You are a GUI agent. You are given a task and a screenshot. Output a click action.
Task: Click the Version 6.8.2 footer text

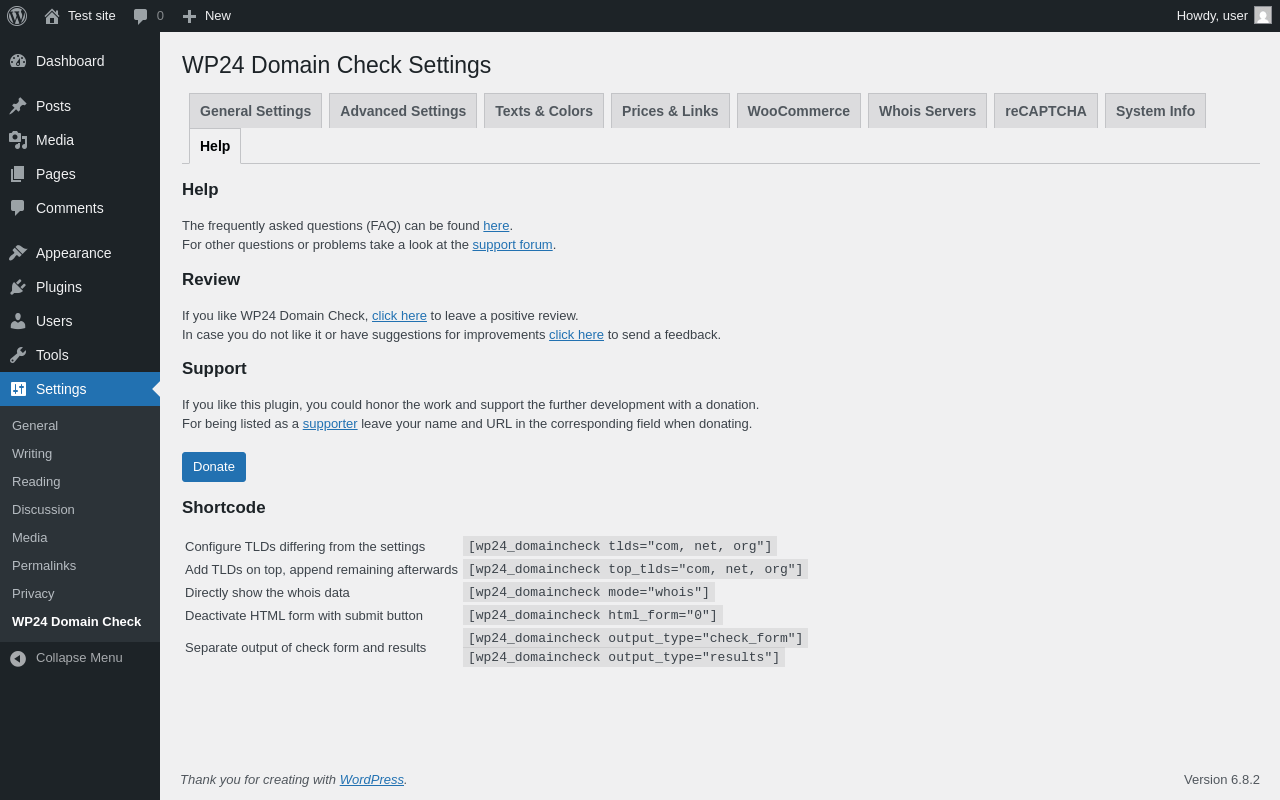(x=1222, y=780)
